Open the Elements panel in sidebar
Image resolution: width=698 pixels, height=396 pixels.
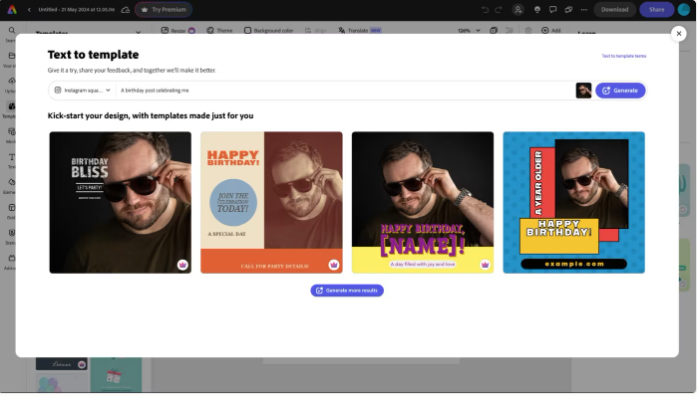[11, 186]
